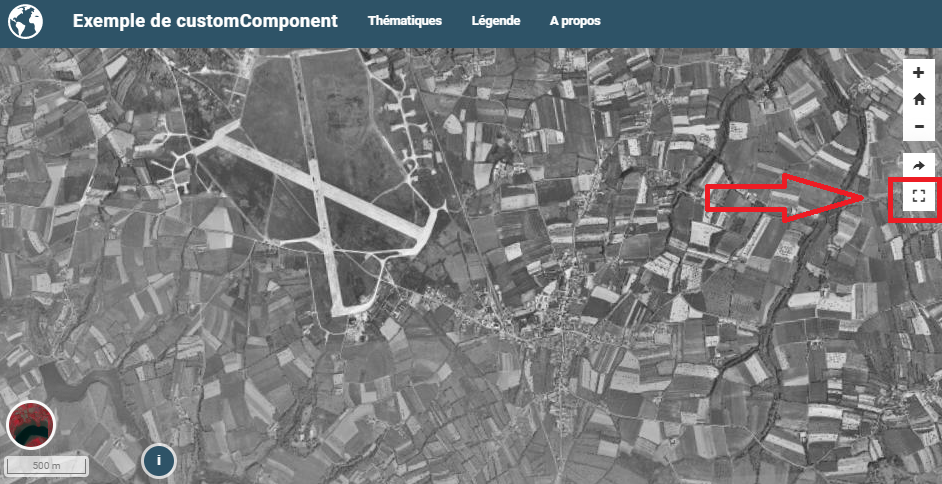Click the 500 m scale bar
942x484 pixels.
47,465
